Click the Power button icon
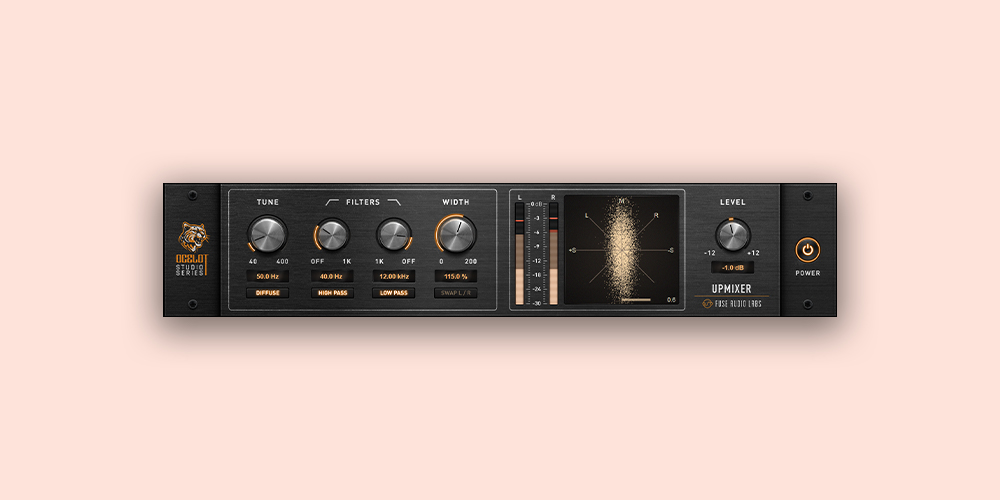The width and height of the screenshot is (1000, 500). point(807,250)
